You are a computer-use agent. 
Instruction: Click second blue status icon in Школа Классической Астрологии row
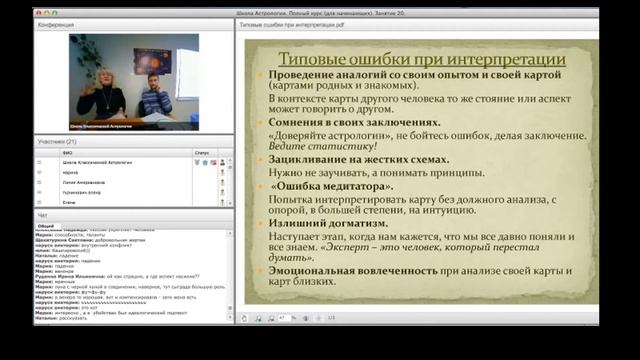[x=205, y=162]
